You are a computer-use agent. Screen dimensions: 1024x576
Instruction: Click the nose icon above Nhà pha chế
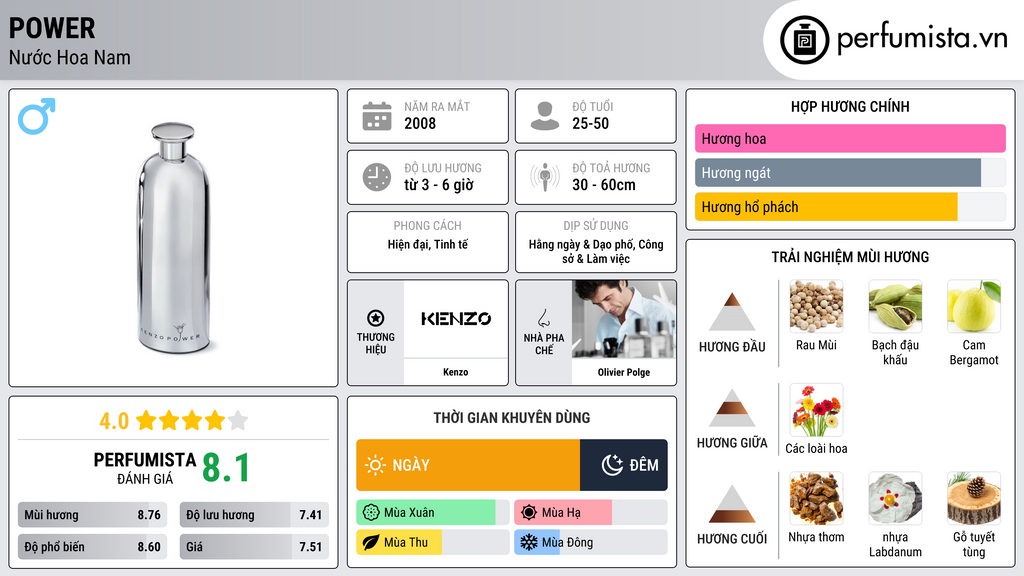click(x=543, y=318)
